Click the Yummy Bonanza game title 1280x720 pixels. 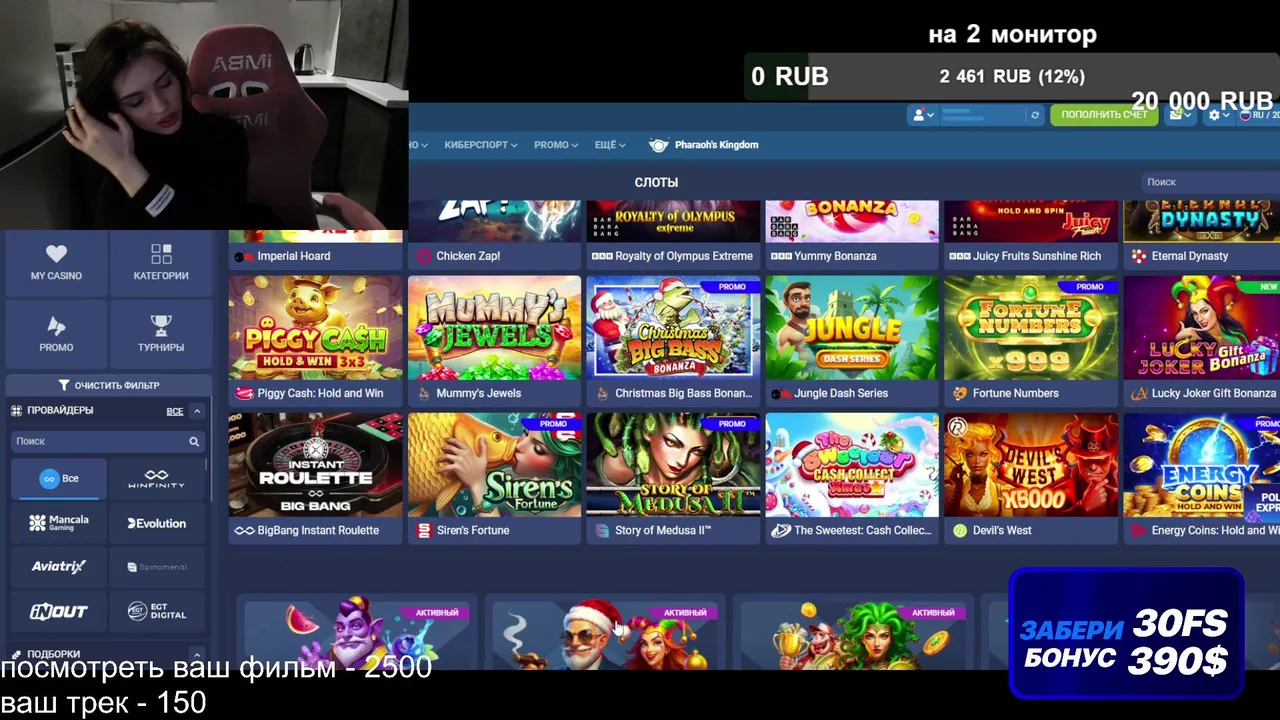point(835,256)
